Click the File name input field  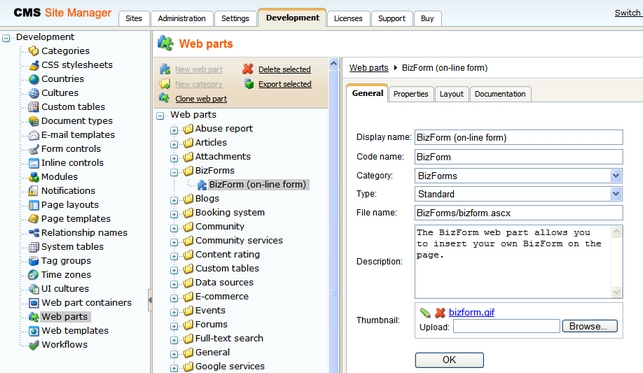point(519,213)
